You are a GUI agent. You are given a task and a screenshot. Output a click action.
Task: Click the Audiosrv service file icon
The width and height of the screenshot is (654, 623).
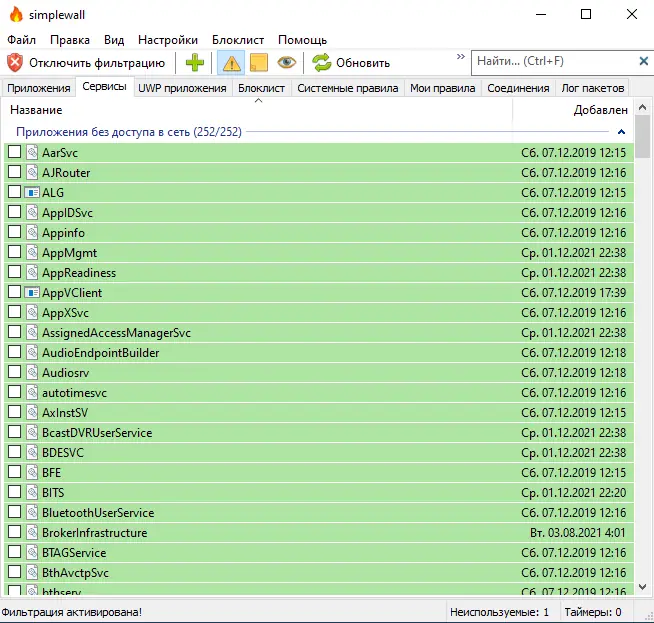coord(32,373)
